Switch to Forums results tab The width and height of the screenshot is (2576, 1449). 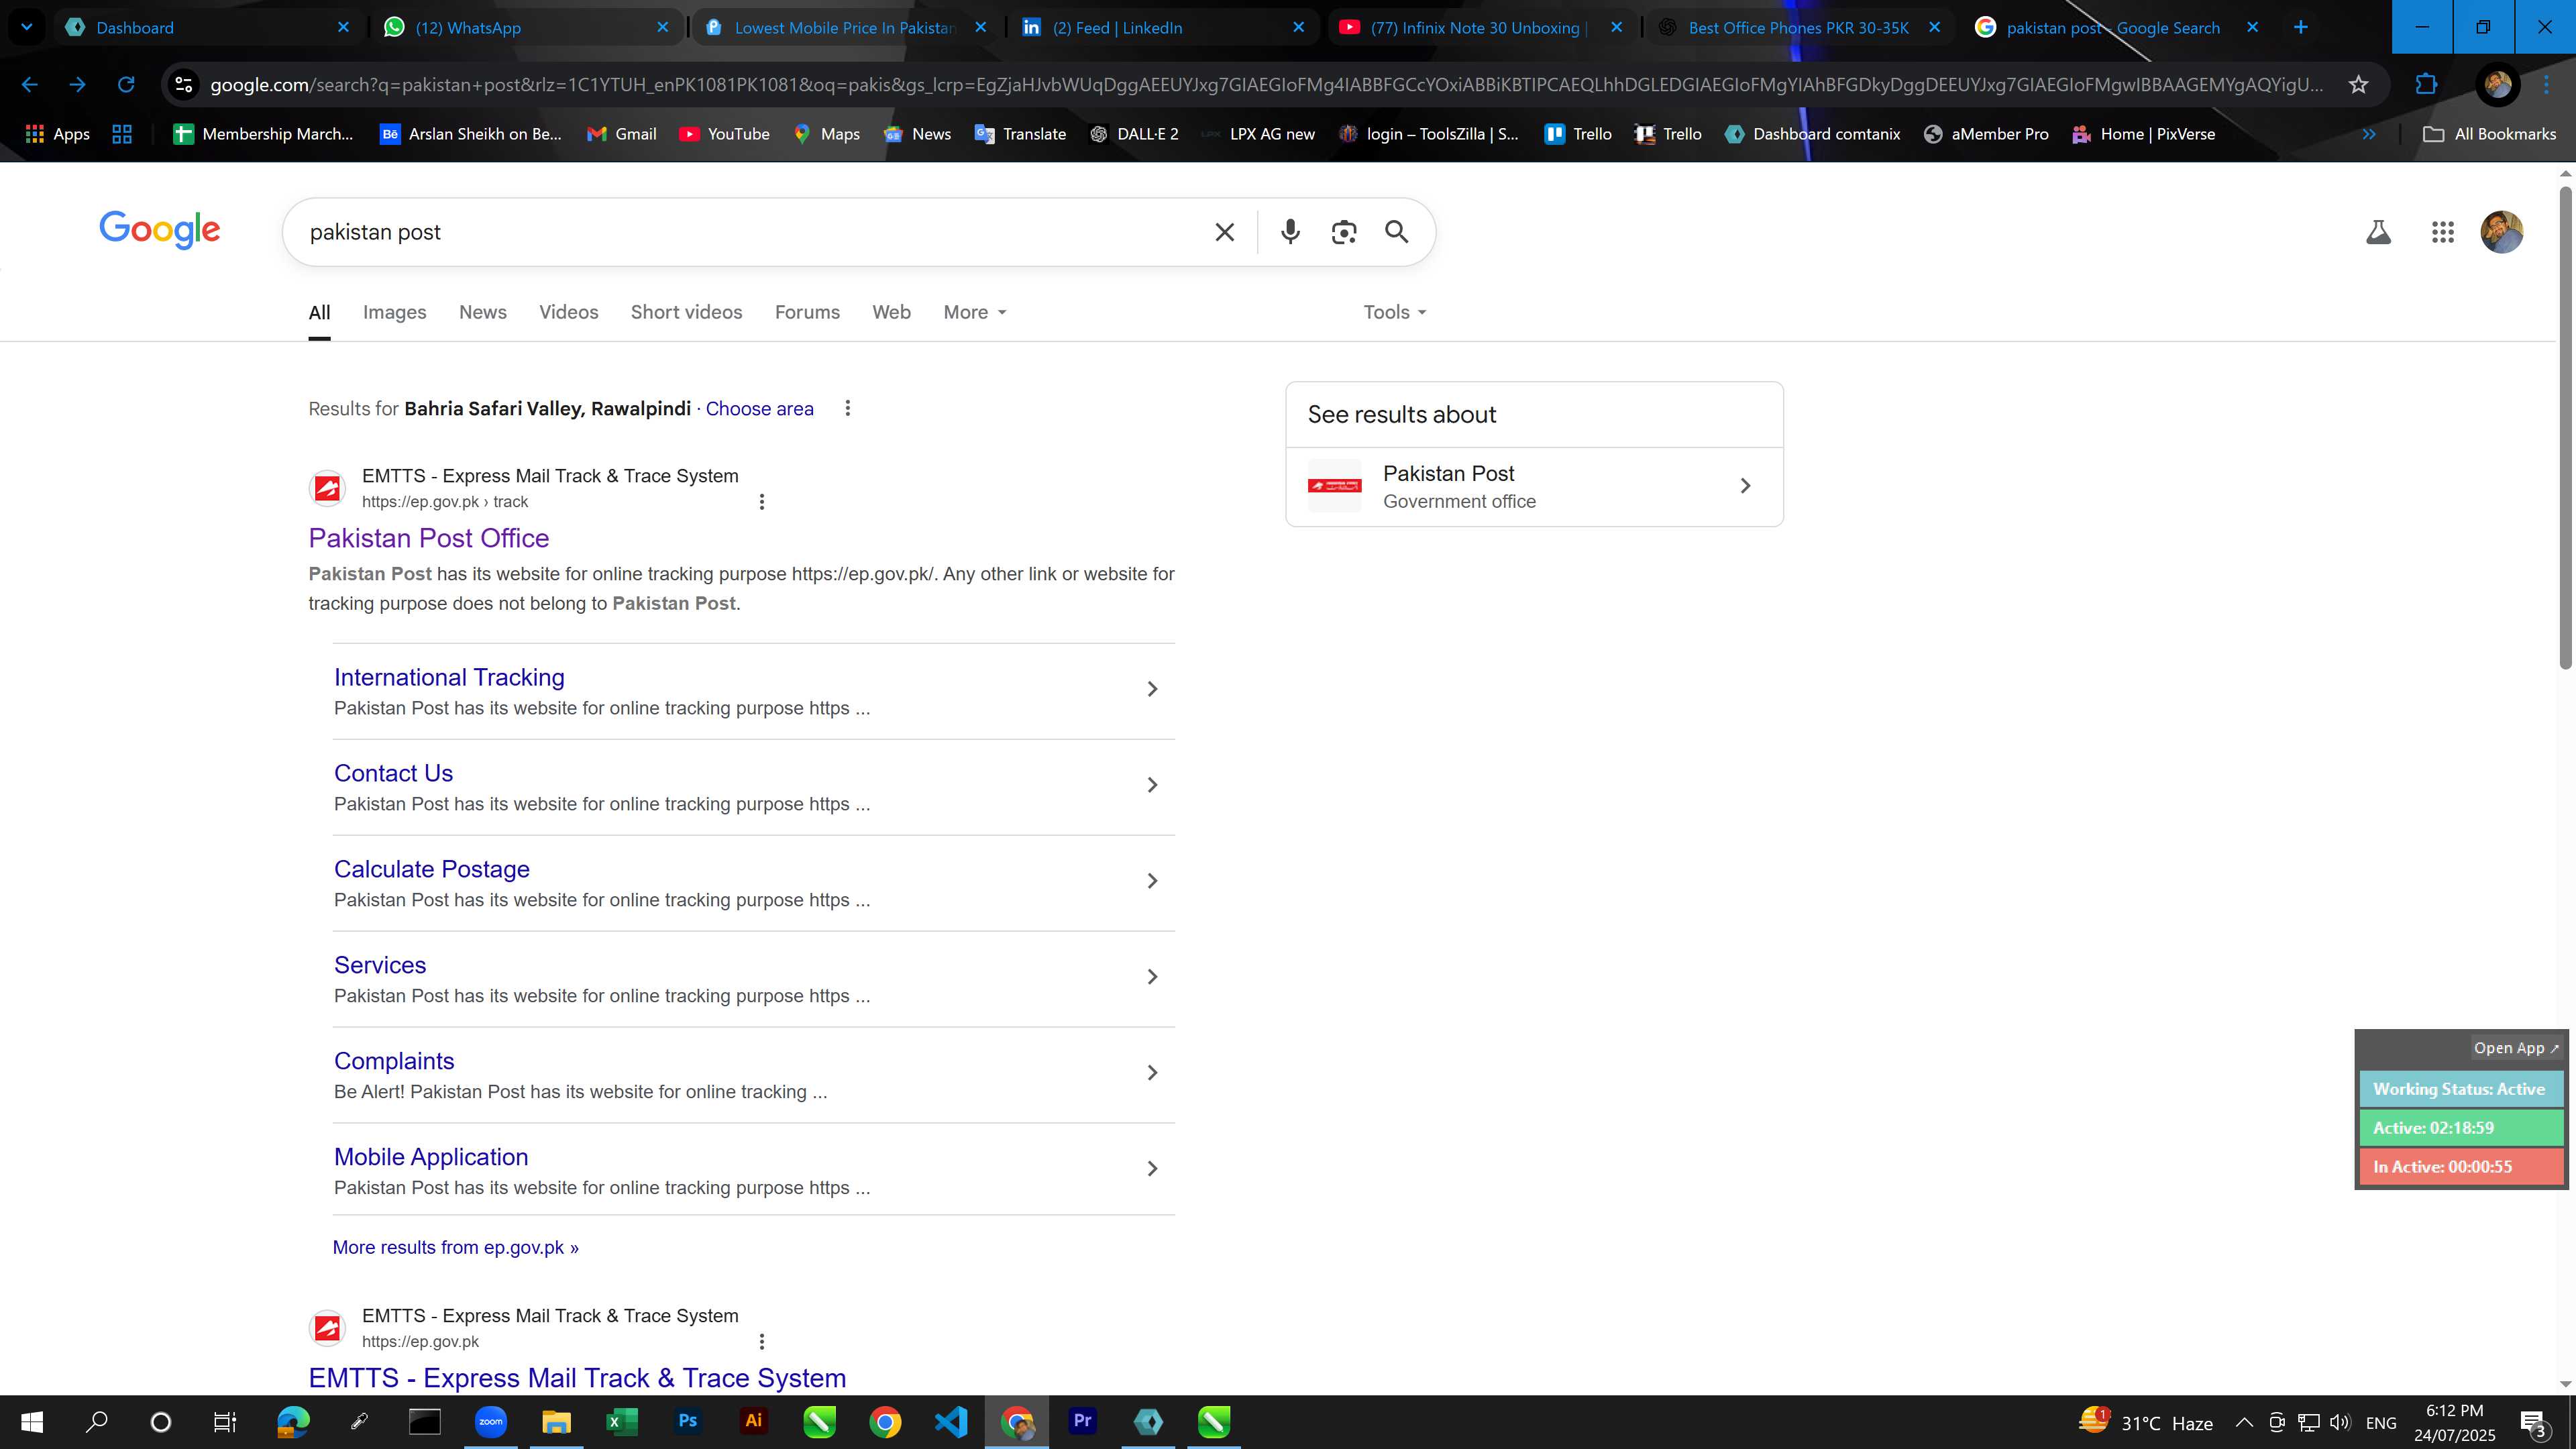pyautogui.click(x=807, y=312)
